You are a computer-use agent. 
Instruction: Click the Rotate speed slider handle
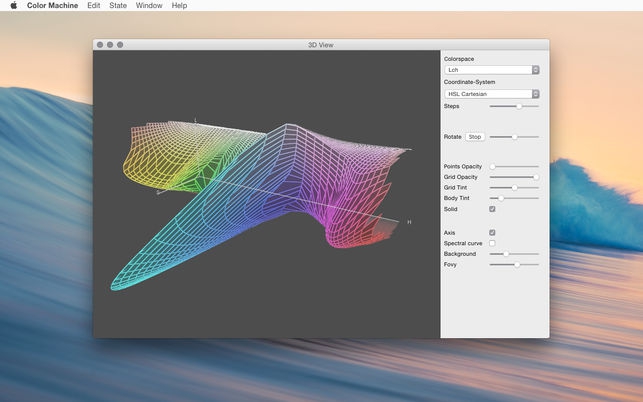point(514,136)
